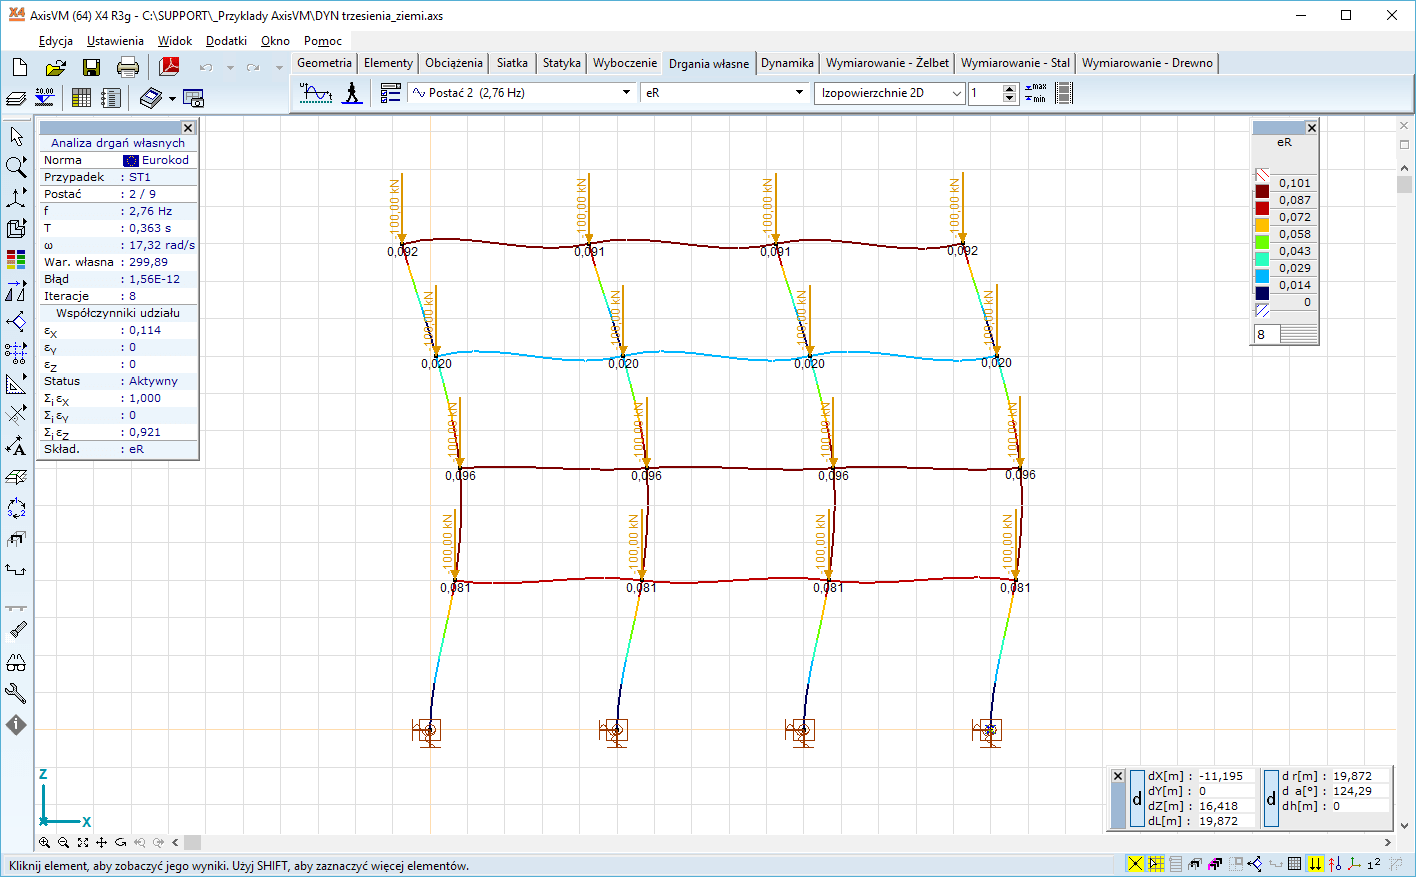The image size is (1416, 877).
Task: Click the PDF export icon
Action: pos(169,67)
